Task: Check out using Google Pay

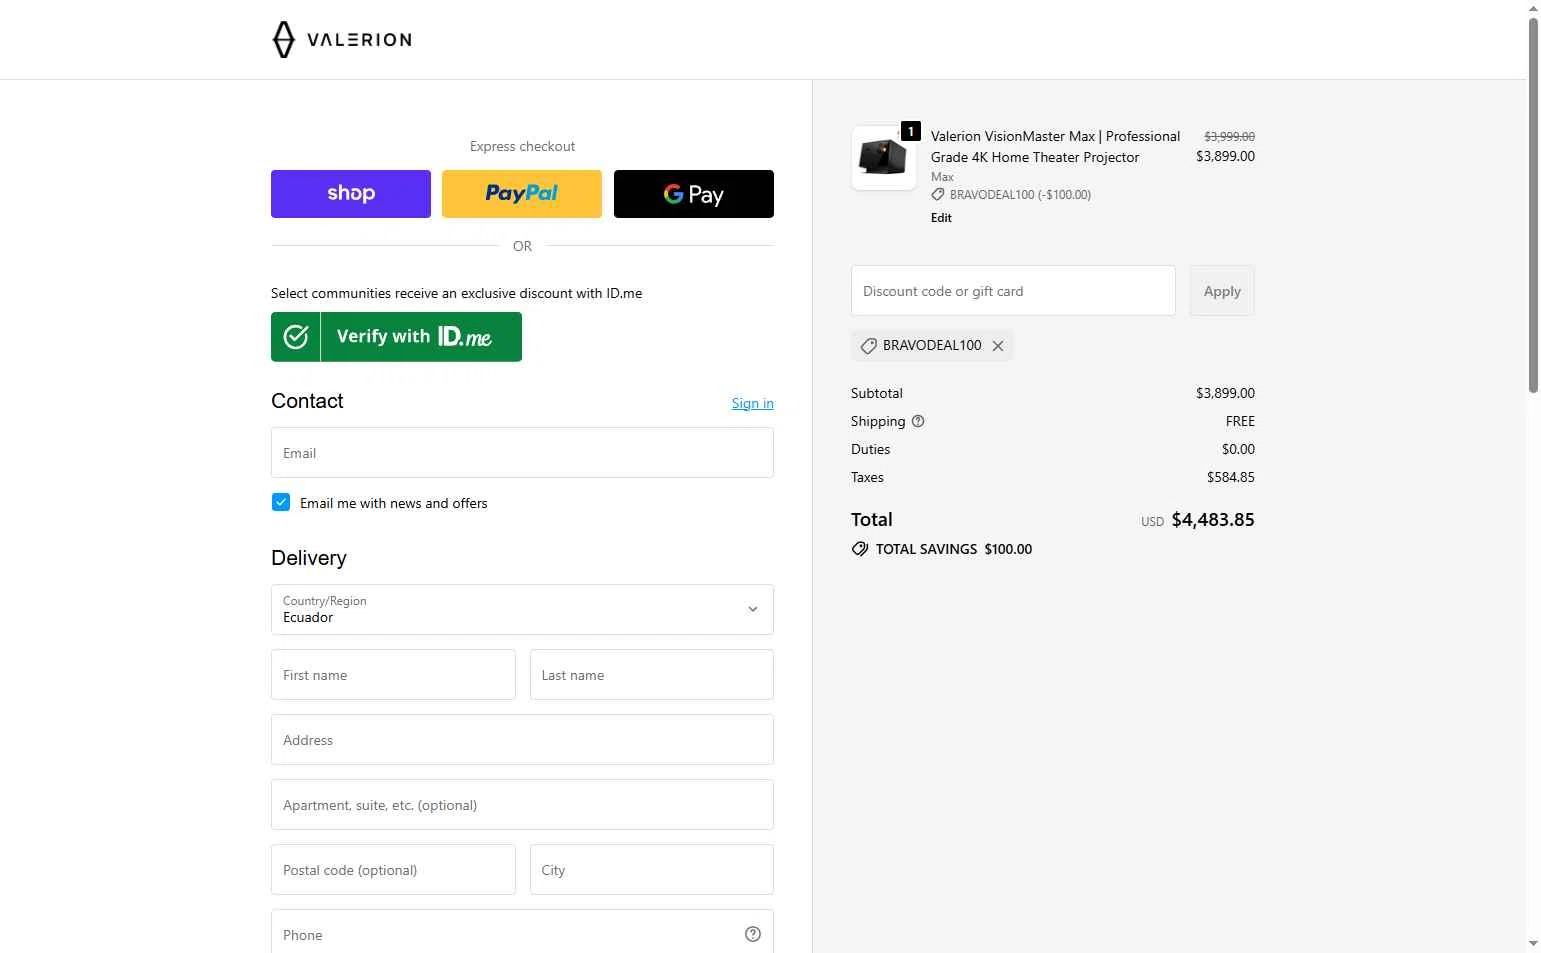Action: (694, 194)
